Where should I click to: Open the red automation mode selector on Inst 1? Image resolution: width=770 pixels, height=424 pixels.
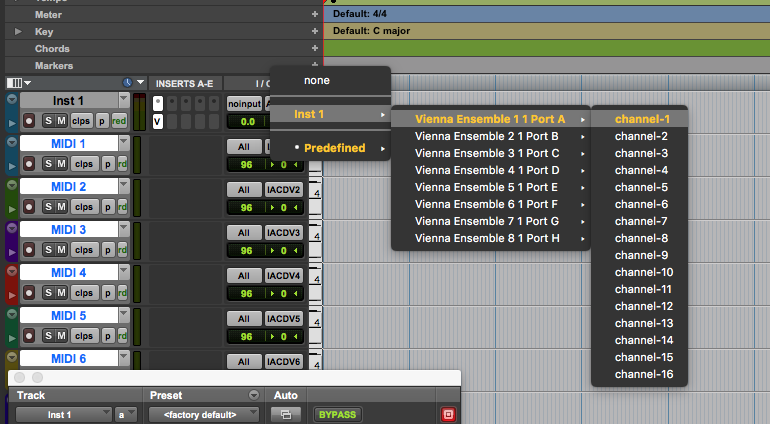click(119, 121)
